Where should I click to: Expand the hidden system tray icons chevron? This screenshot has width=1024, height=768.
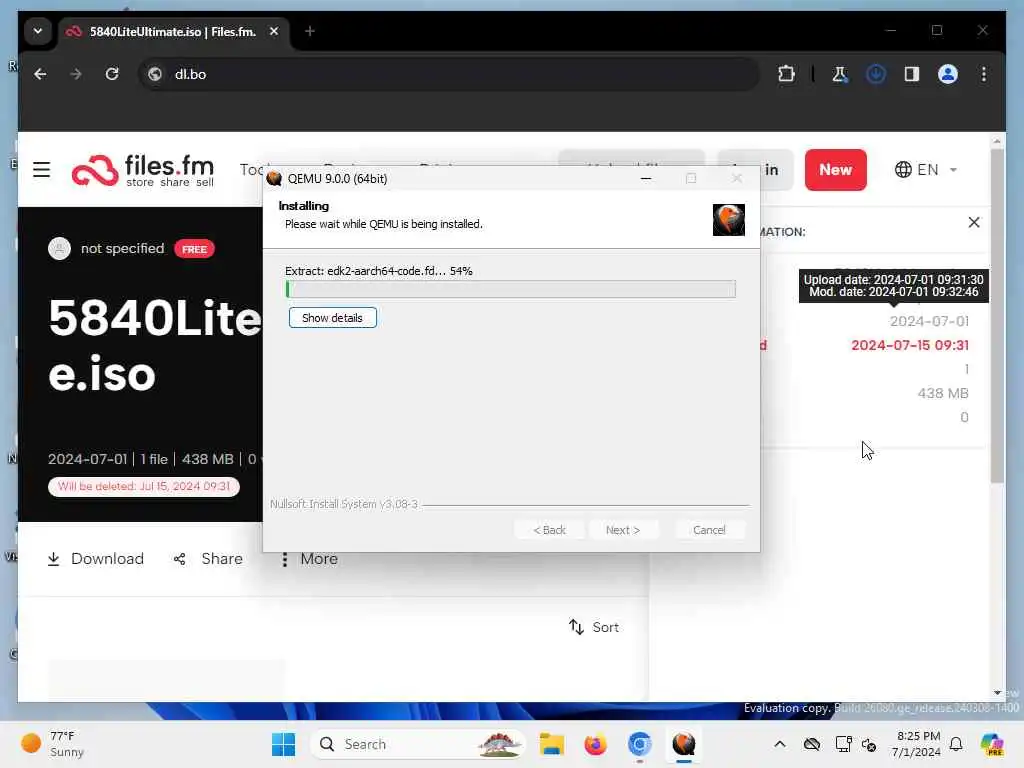(780, 744)
